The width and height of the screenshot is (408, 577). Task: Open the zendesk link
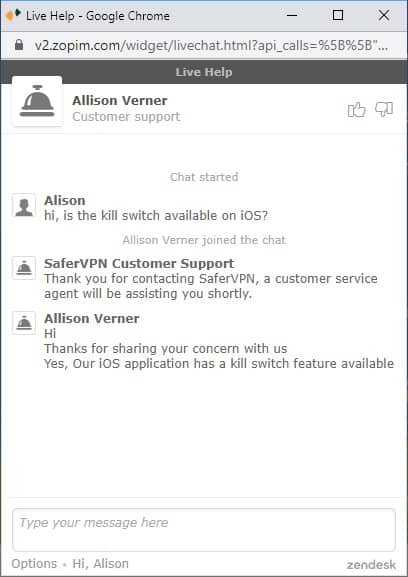click(371, 564)
